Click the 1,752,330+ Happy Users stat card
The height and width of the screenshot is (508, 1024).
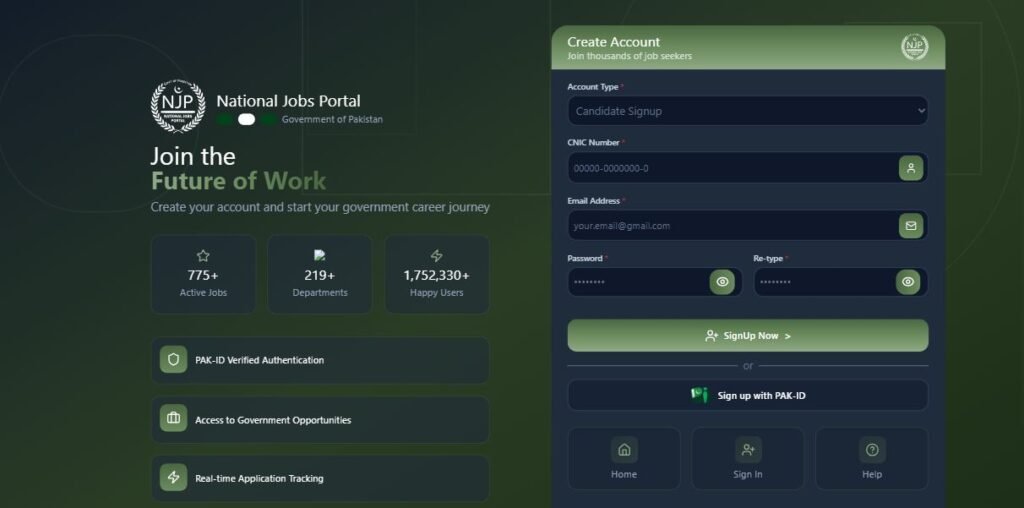(437, 274)
